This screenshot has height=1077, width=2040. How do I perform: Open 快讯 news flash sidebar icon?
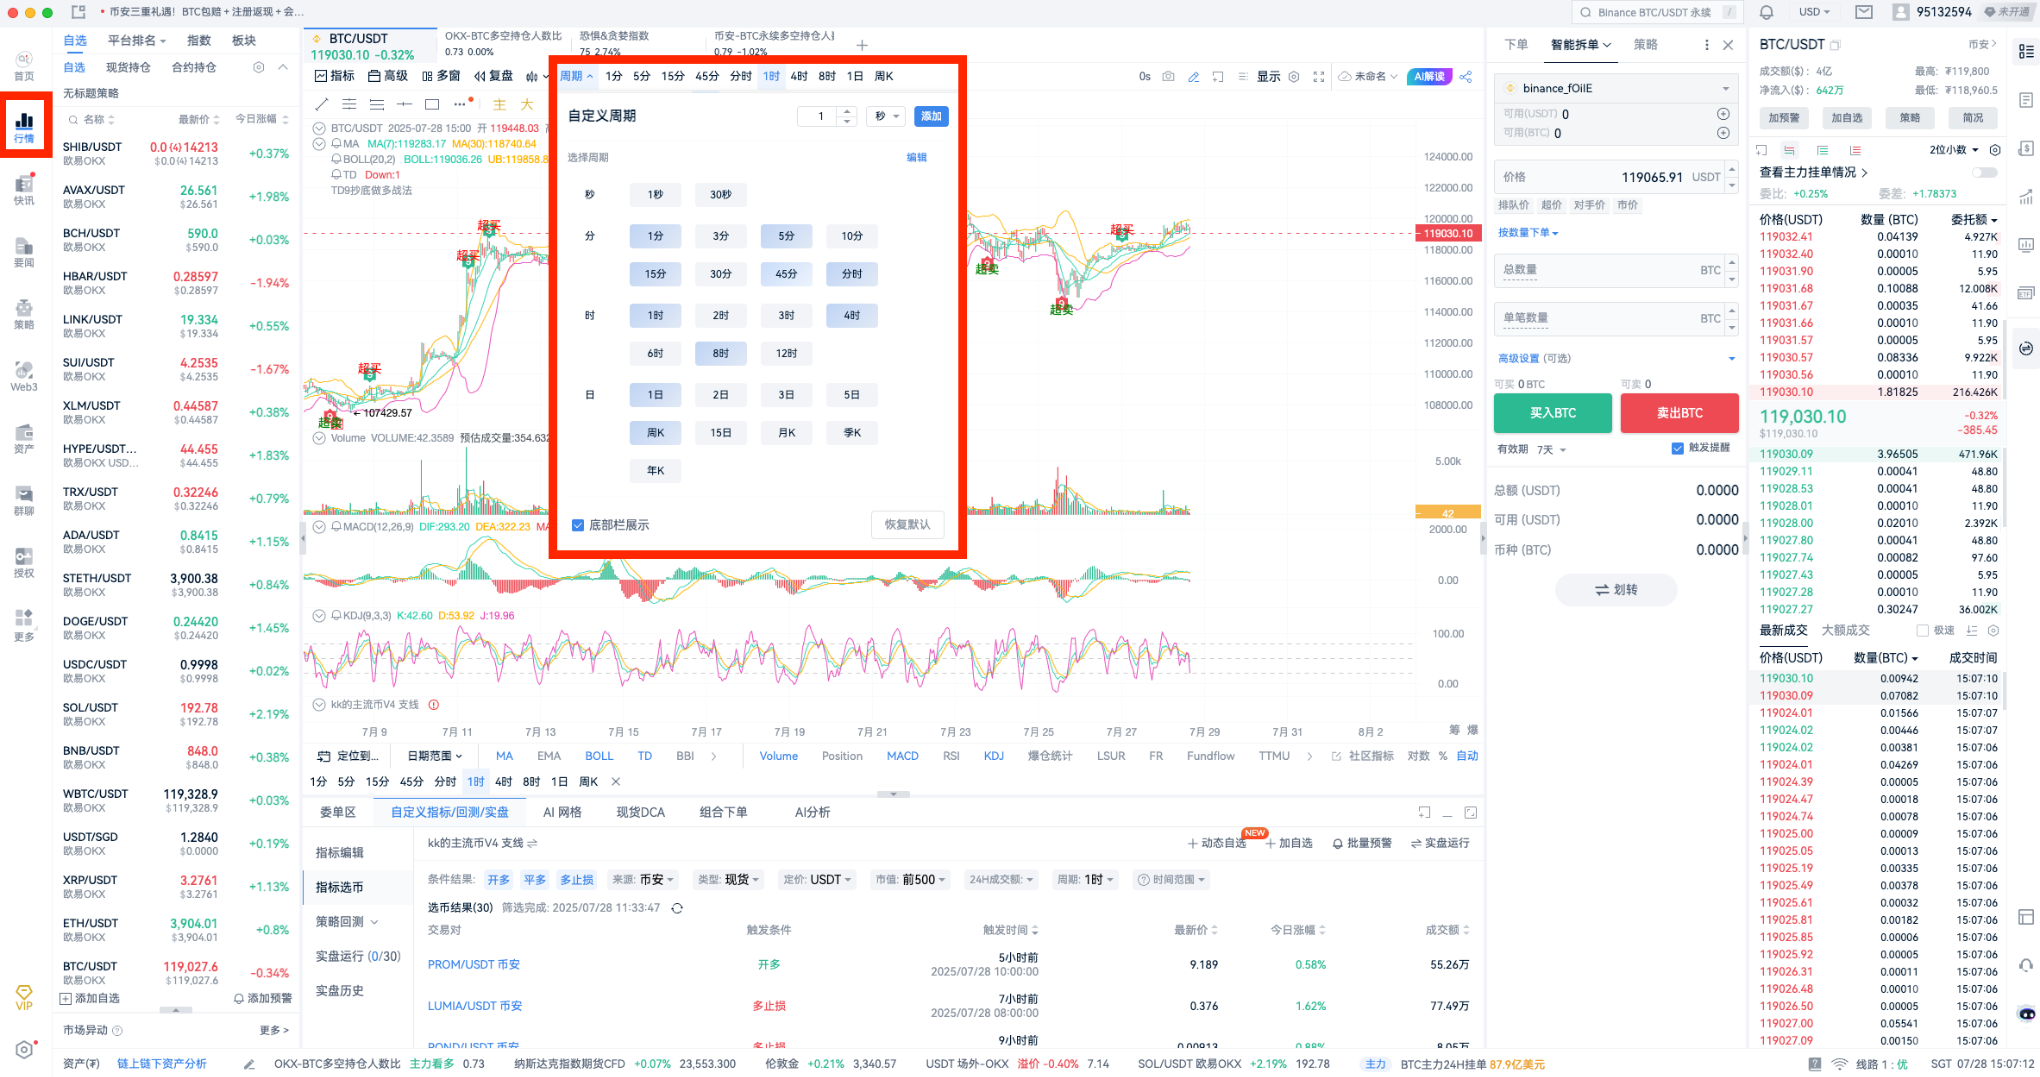(24, 189)
